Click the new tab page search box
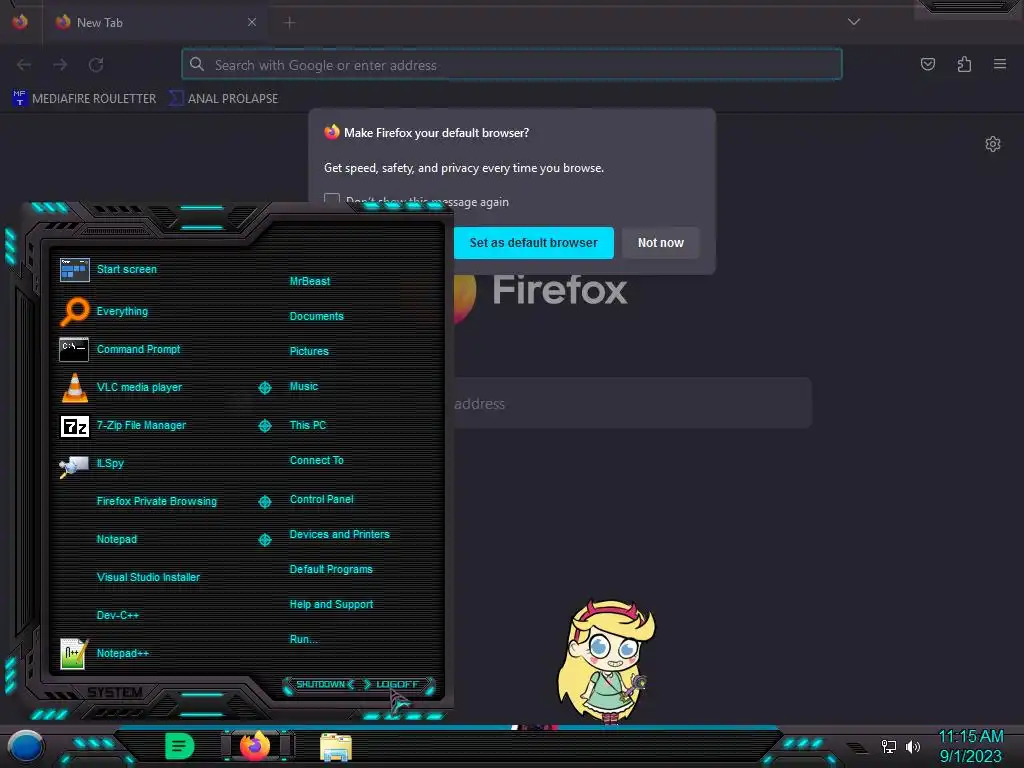 [x=632, y=404]
